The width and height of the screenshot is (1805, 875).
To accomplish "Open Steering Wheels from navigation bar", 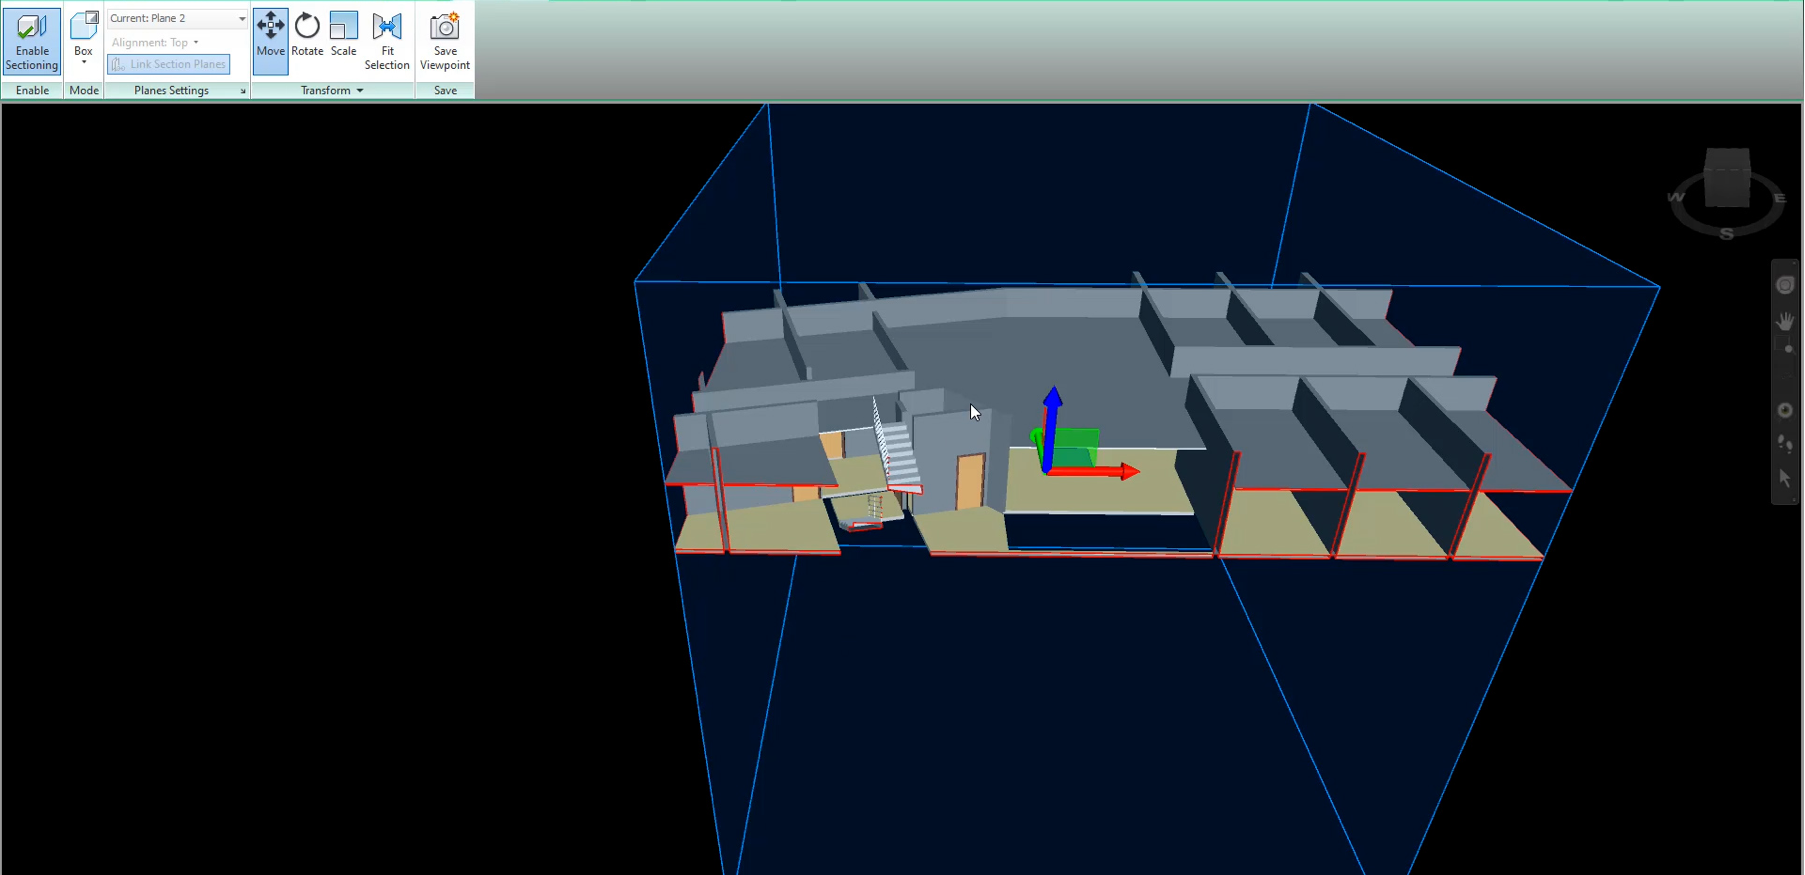I will click(x=1785, y=286).
